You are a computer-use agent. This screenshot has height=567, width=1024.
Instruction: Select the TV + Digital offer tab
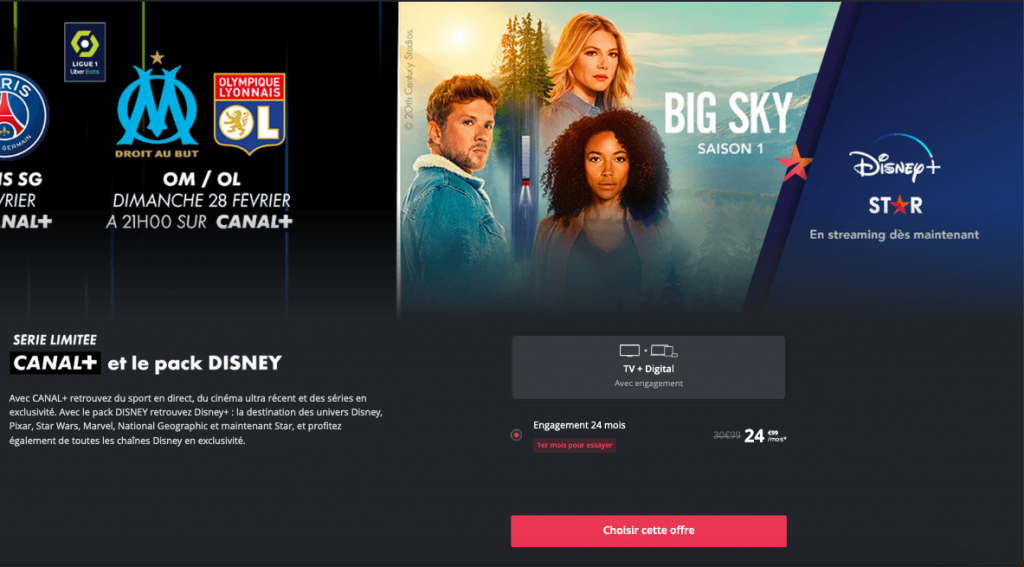pyautogui.click(x=648, y=367)
